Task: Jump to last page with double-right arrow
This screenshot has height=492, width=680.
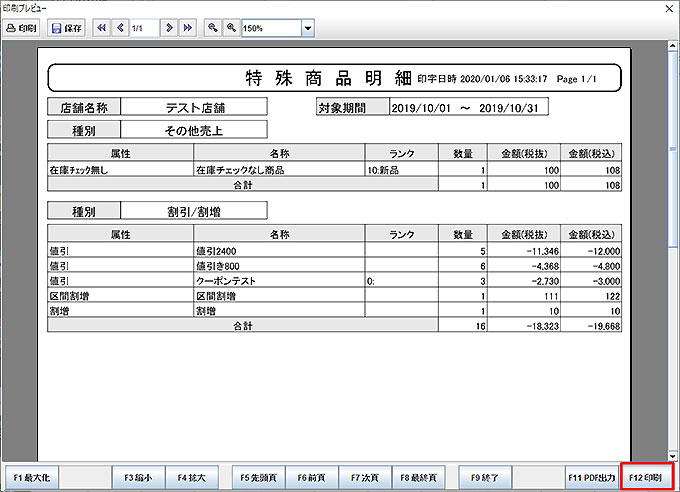Action: pos(188,29)
